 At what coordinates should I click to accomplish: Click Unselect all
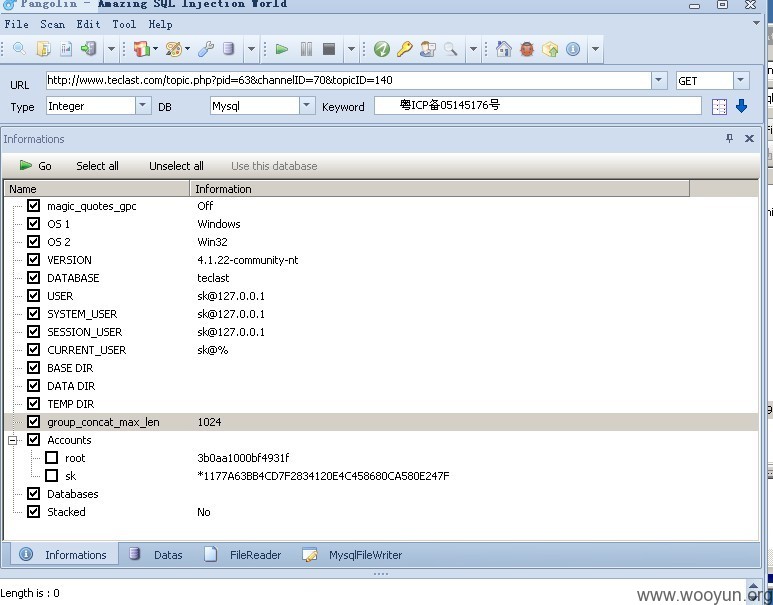tap(176, 166)
